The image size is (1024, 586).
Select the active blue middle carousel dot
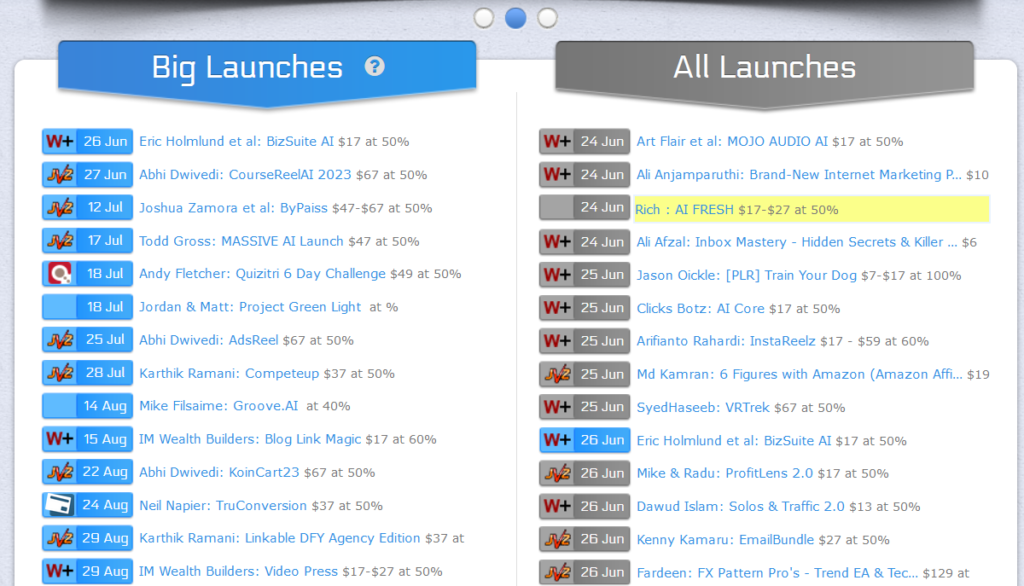(x=516, y=18)
